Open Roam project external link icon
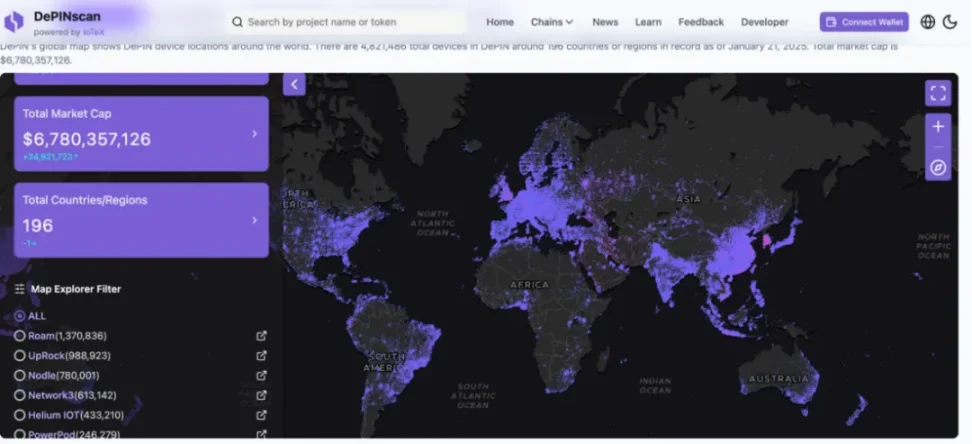Screen dimensions: 972x444 pos(261,336)
